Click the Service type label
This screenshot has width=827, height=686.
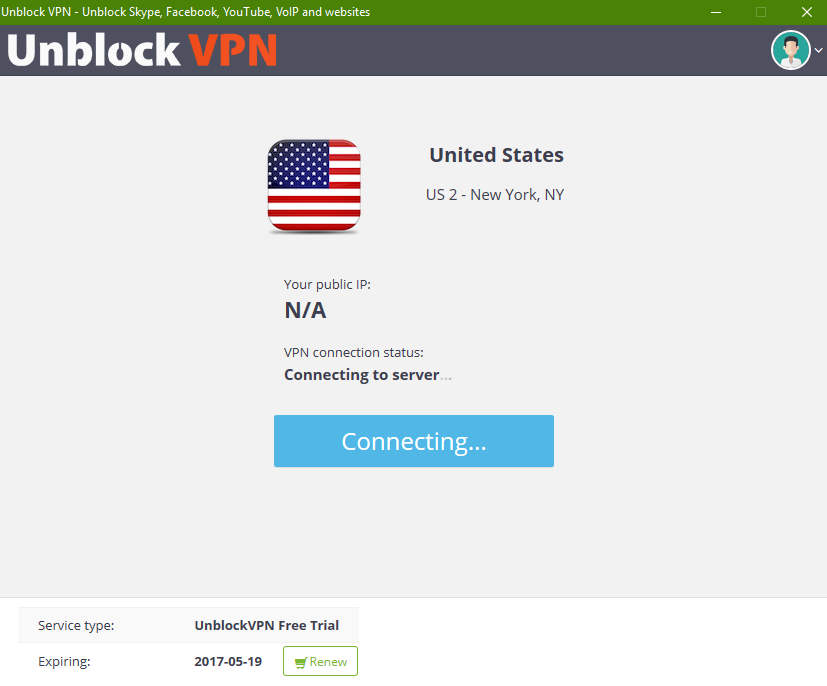(76, 626)
